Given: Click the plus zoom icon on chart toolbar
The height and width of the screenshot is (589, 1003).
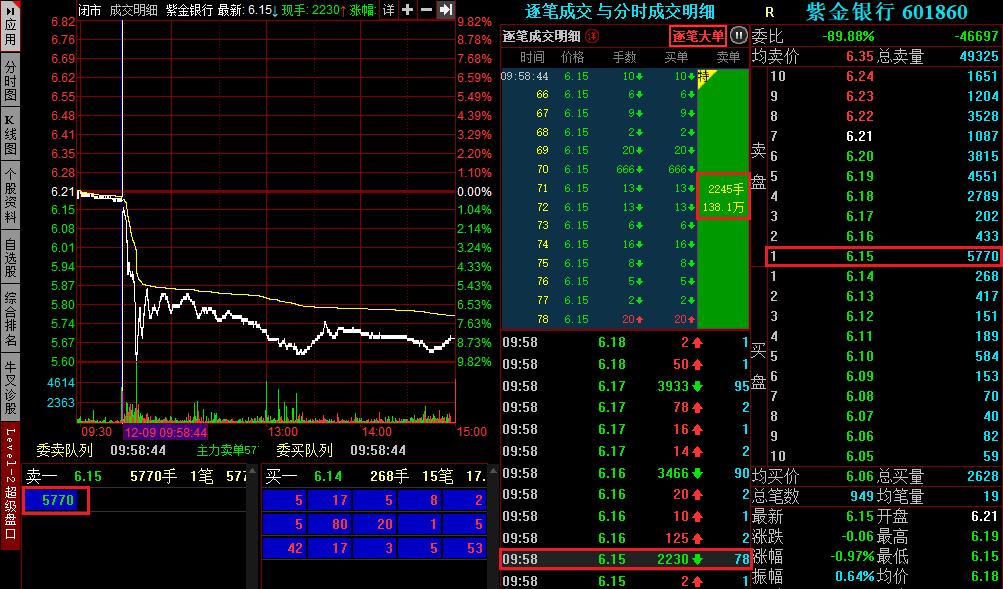Looking at the screenshot, I should (x=407, y=10).
